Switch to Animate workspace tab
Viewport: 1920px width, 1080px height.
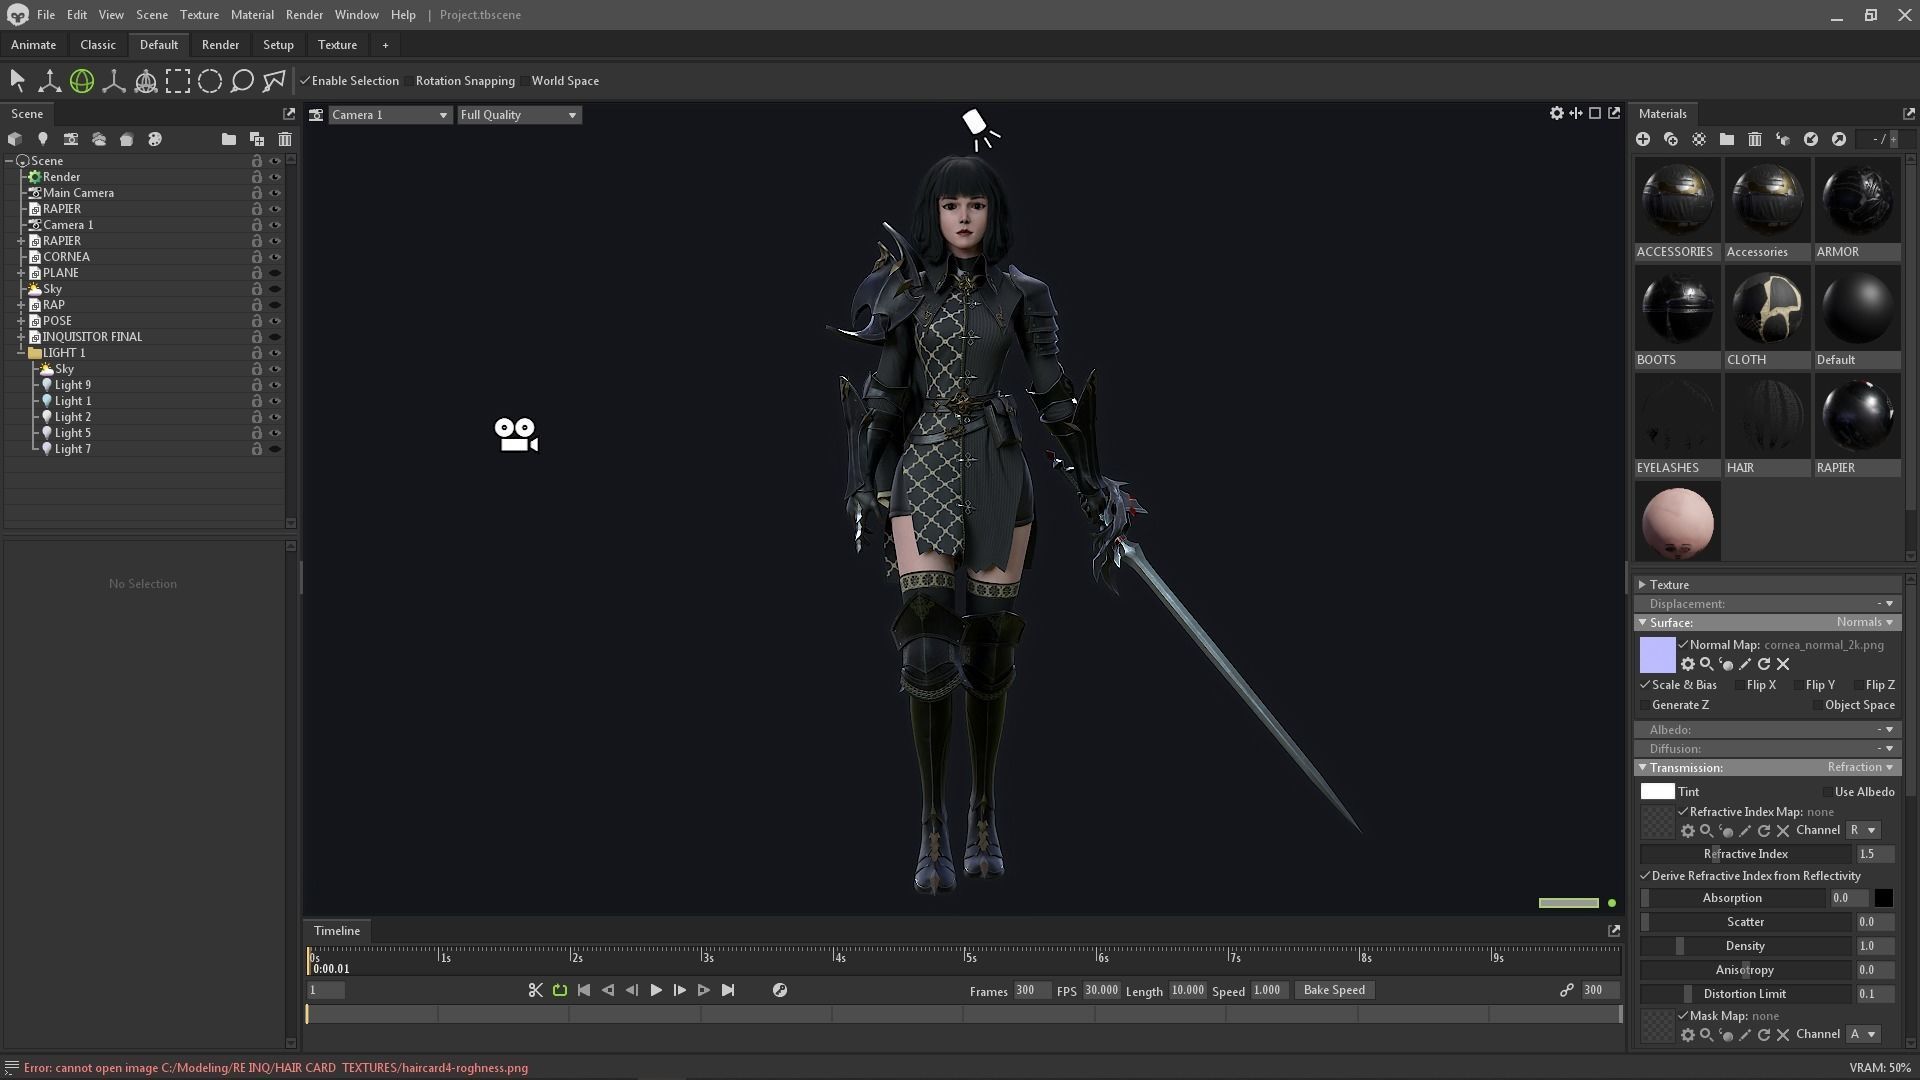[33, 45]
